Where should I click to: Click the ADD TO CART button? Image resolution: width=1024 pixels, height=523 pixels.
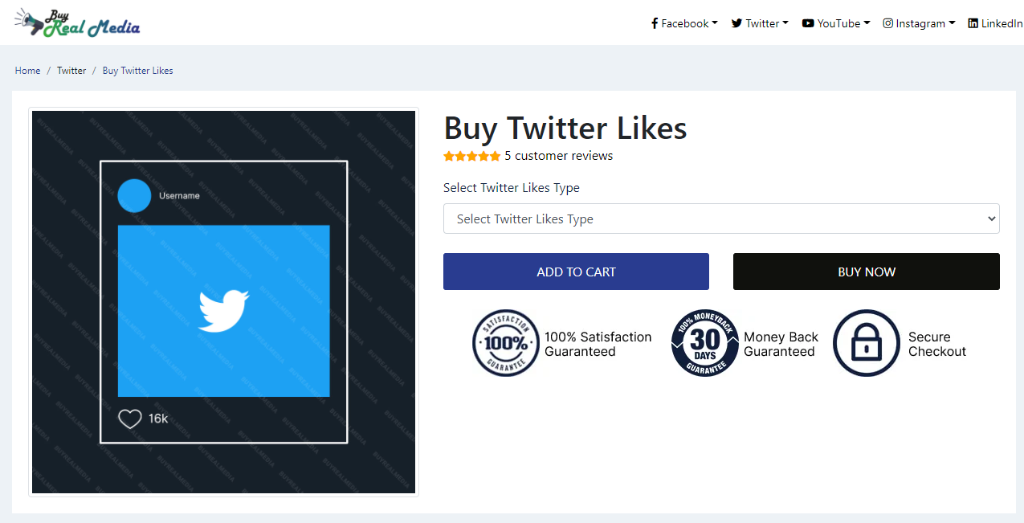[x=576, y=272]
